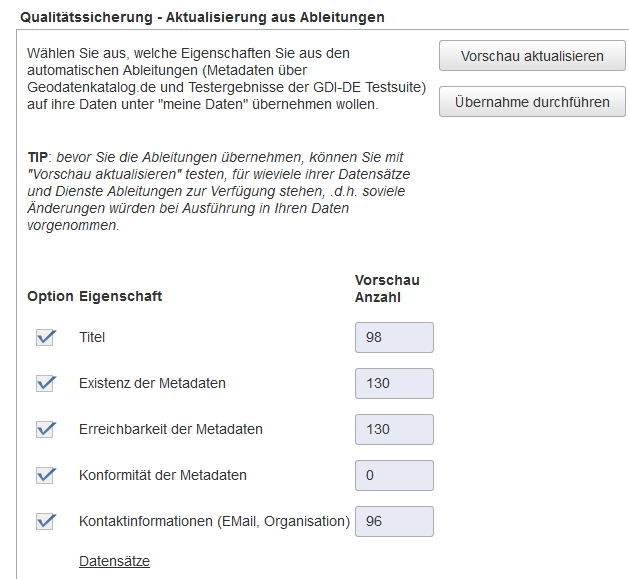Uncheck the Titel checkbox
629x579 pixels.
(45, 337)
